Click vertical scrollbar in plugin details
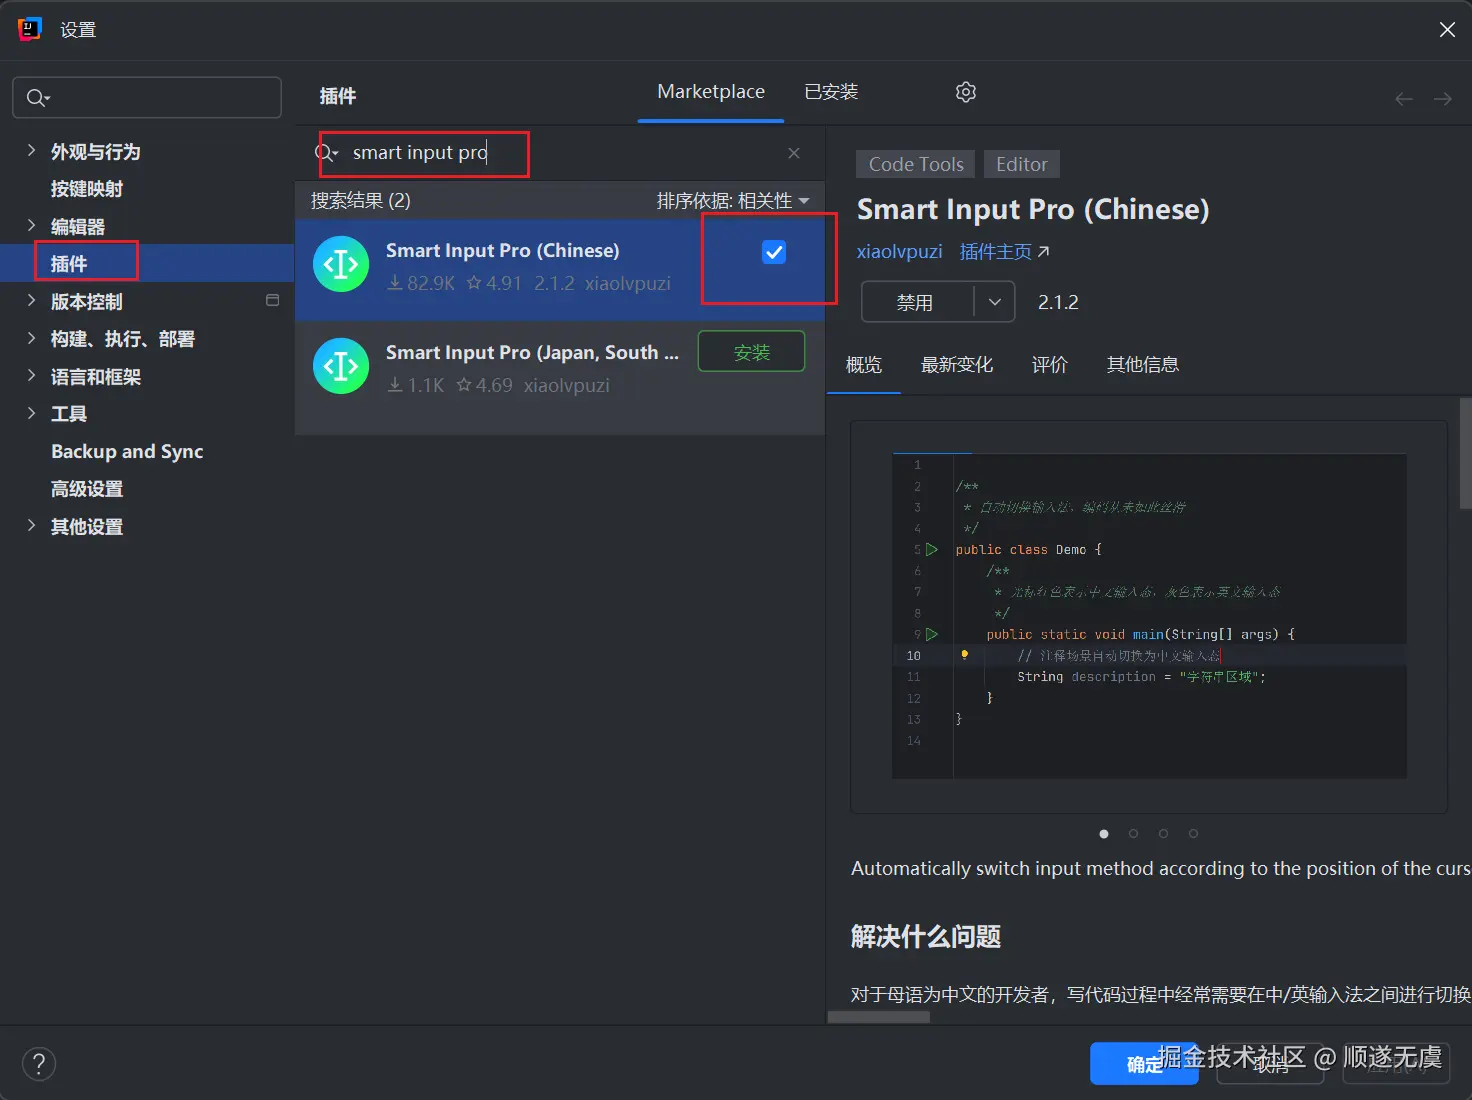 point(1466,454)
